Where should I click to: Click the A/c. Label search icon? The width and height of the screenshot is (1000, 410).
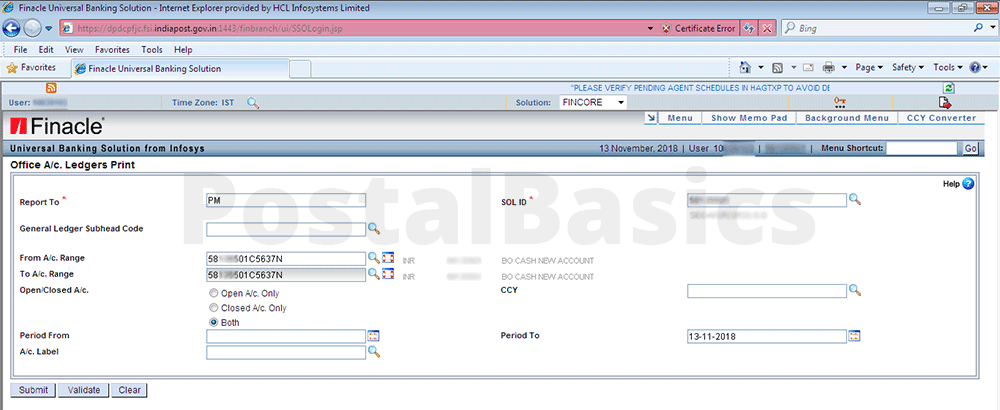374,352
